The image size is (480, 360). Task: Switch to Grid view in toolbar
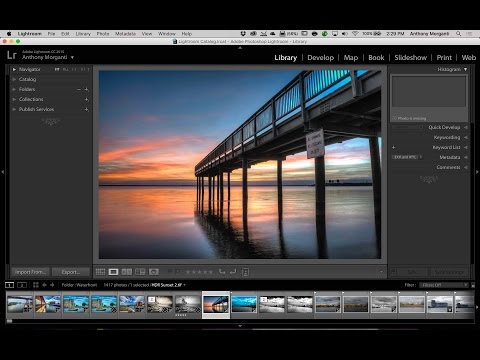(100, 272)
